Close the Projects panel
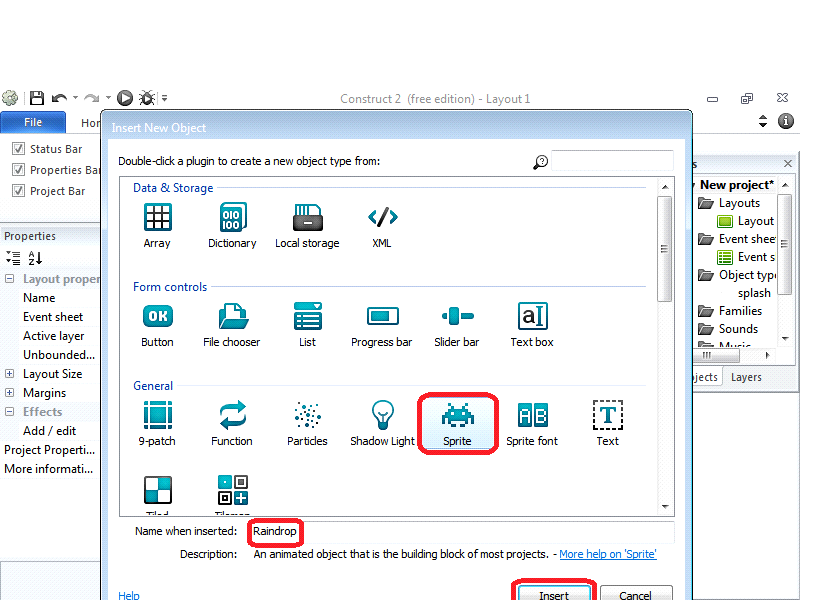Screen dimensions: 819x600 click(788, 163)
